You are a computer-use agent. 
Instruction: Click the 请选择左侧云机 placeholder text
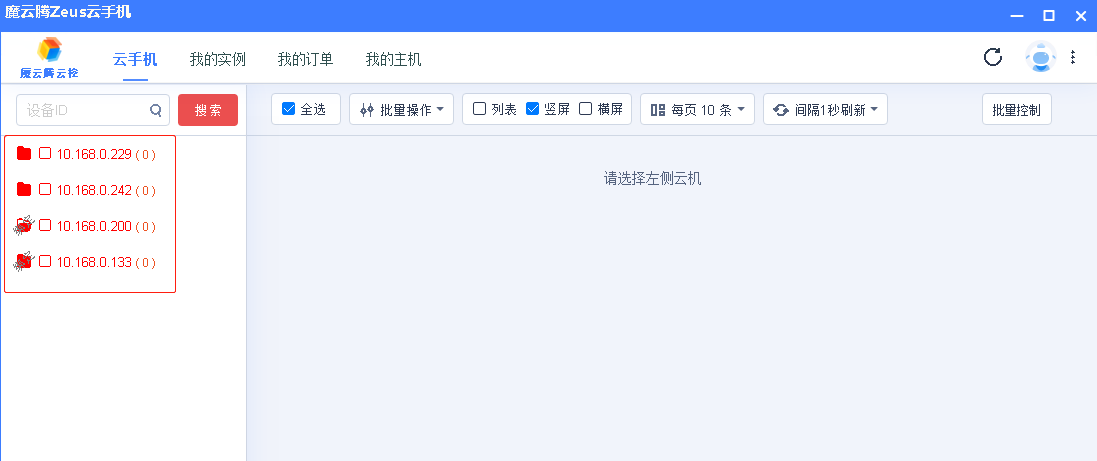click(x=652, y=178)
